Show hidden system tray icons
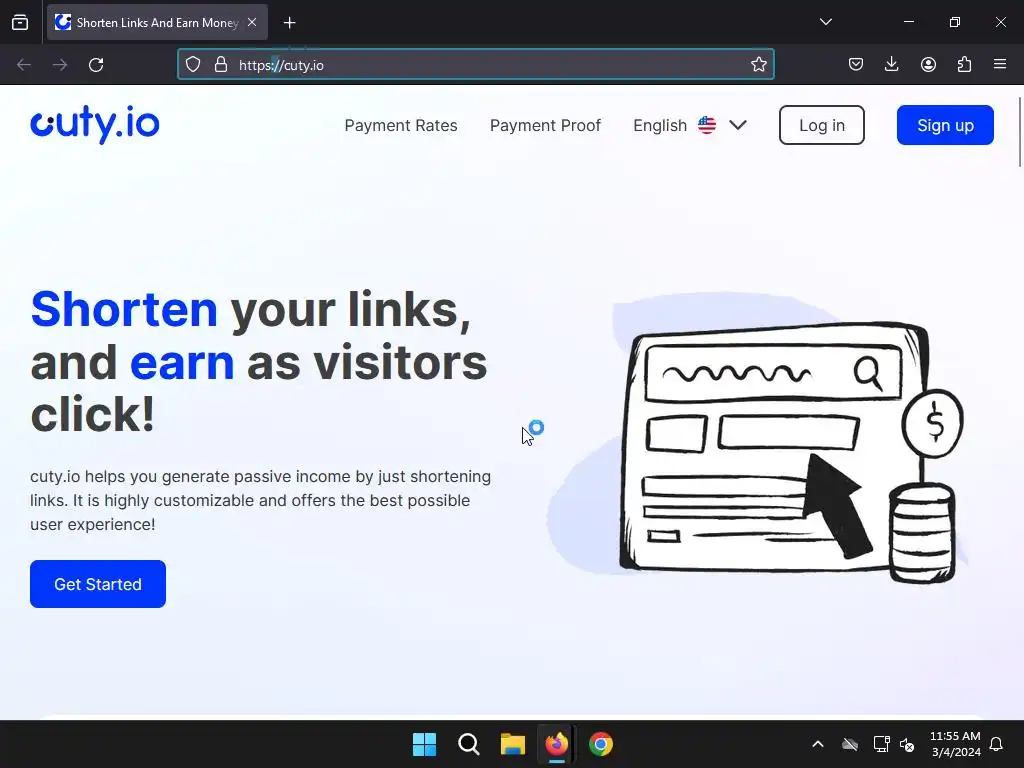 tap(818, 744)
